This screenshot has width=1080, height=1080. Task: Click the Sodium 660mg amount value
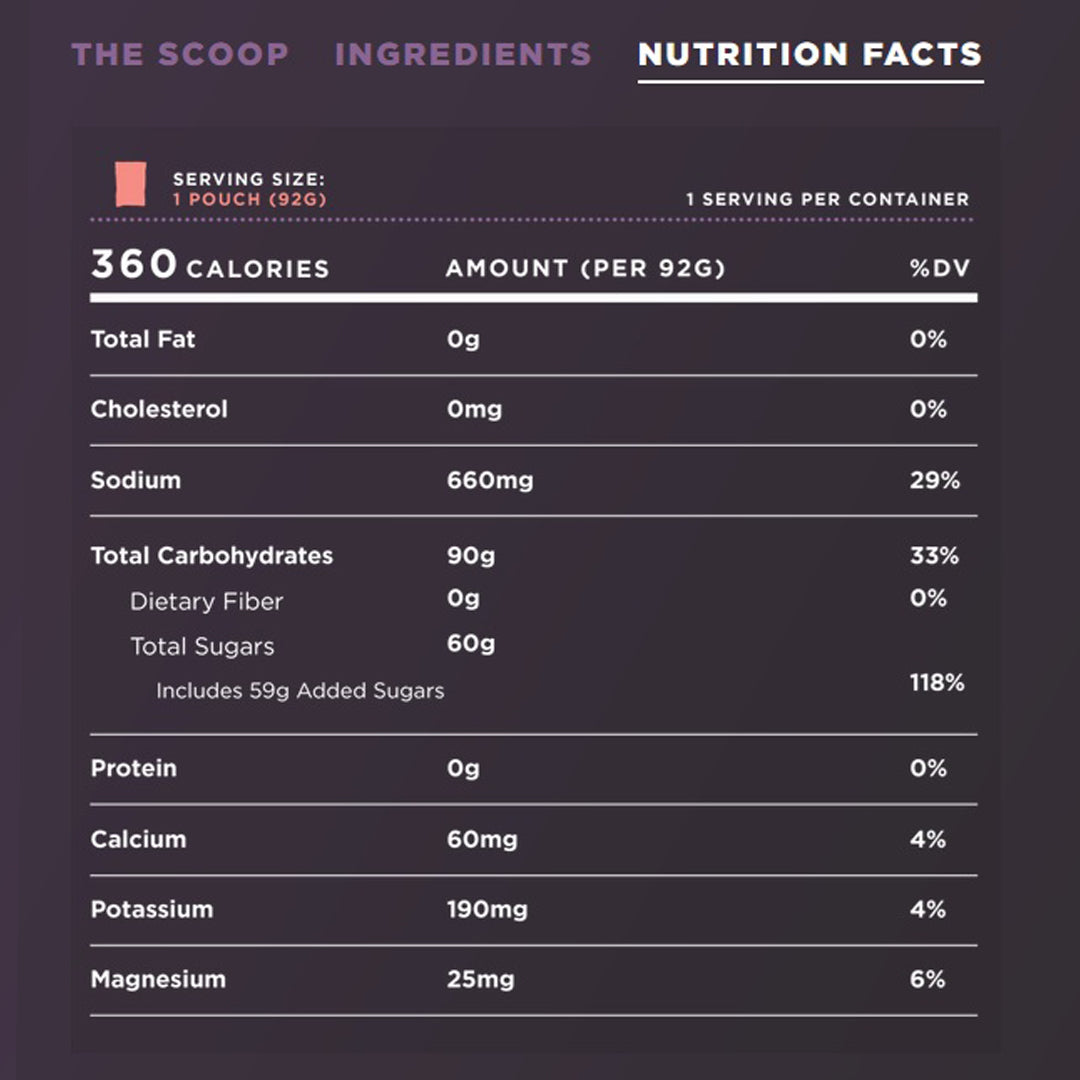[490, 480]
